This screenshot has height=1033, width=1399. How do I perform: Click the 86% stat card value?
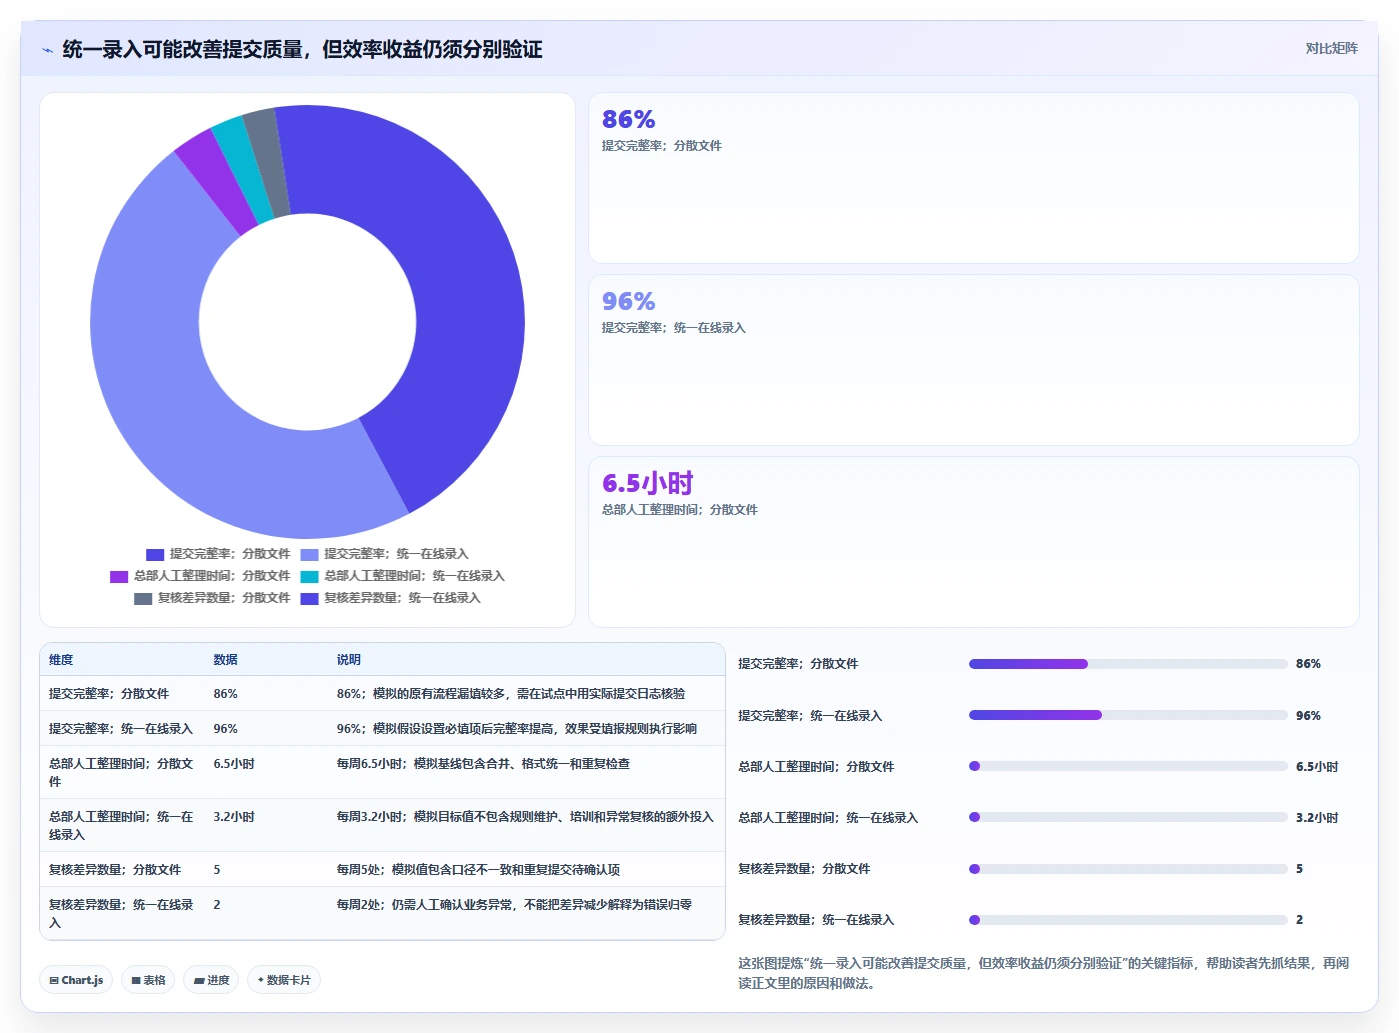(628, 119)
